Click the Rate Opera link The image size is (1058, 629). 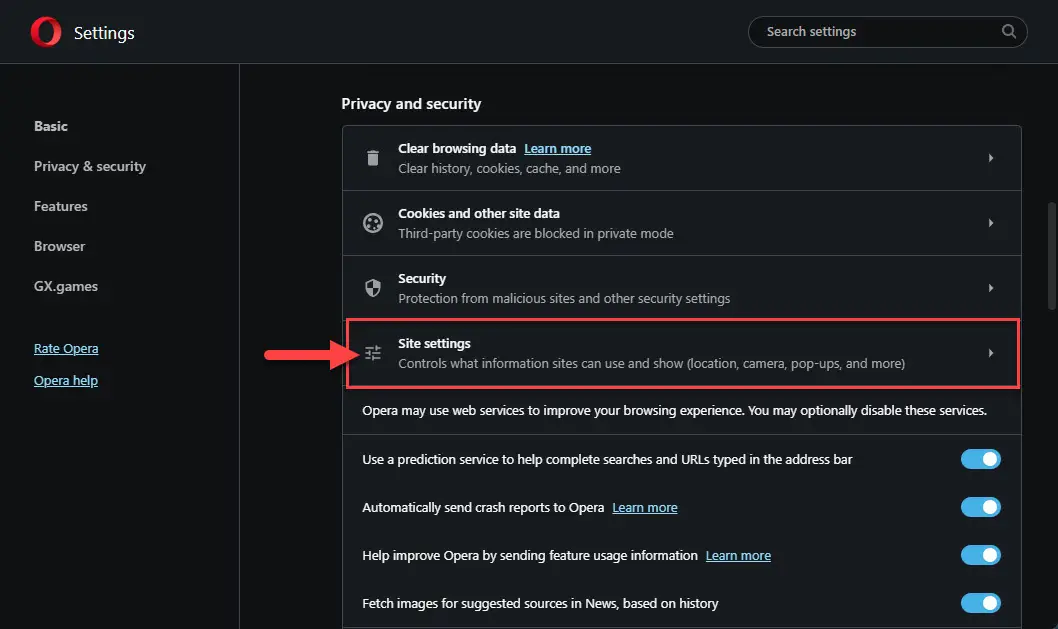pos(66,348)
